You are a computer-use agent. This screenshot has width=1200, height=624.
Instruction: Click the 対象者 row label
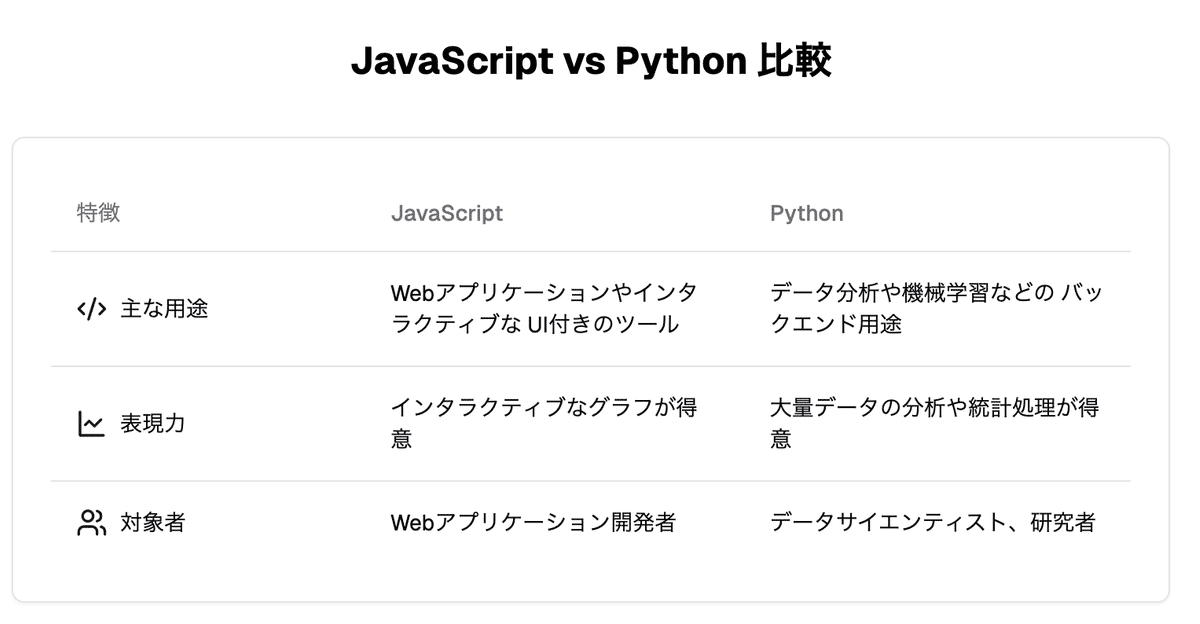click(153, 522)
